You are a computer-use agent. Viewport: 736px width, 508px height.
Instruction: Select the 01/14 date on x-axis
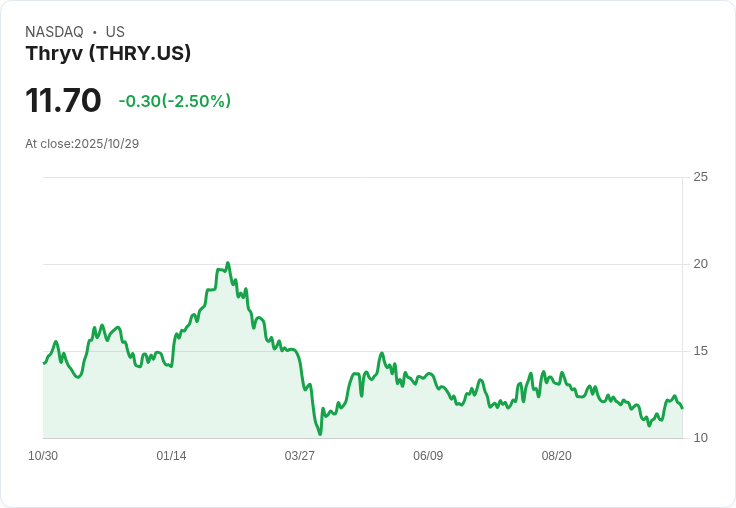click(171, 456)
